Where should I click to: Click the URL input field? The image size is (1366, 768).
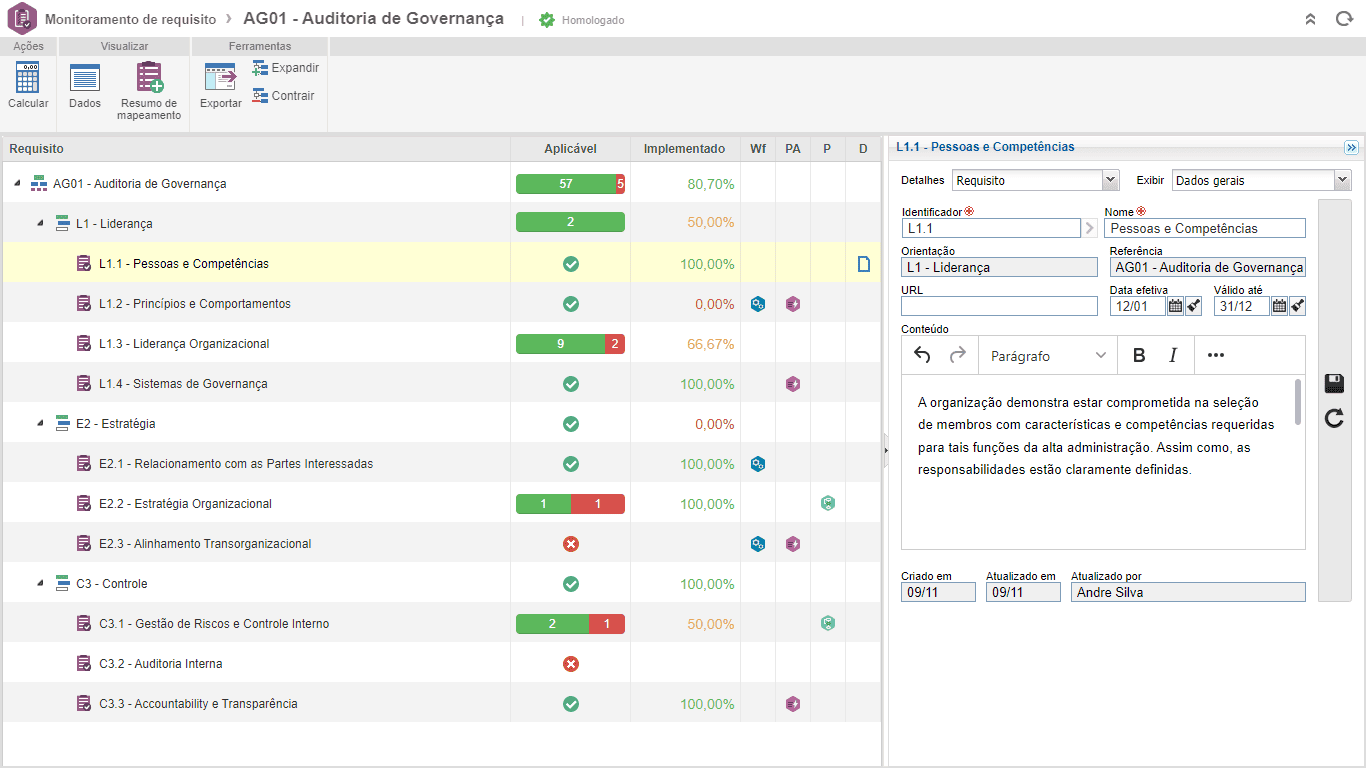coord(998,306)
